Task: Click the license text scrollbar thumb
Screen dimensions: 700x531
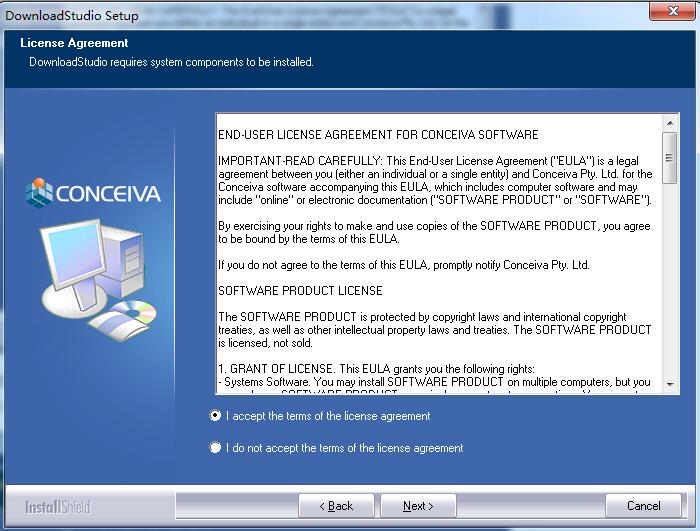Action: (x=670, y=157)
